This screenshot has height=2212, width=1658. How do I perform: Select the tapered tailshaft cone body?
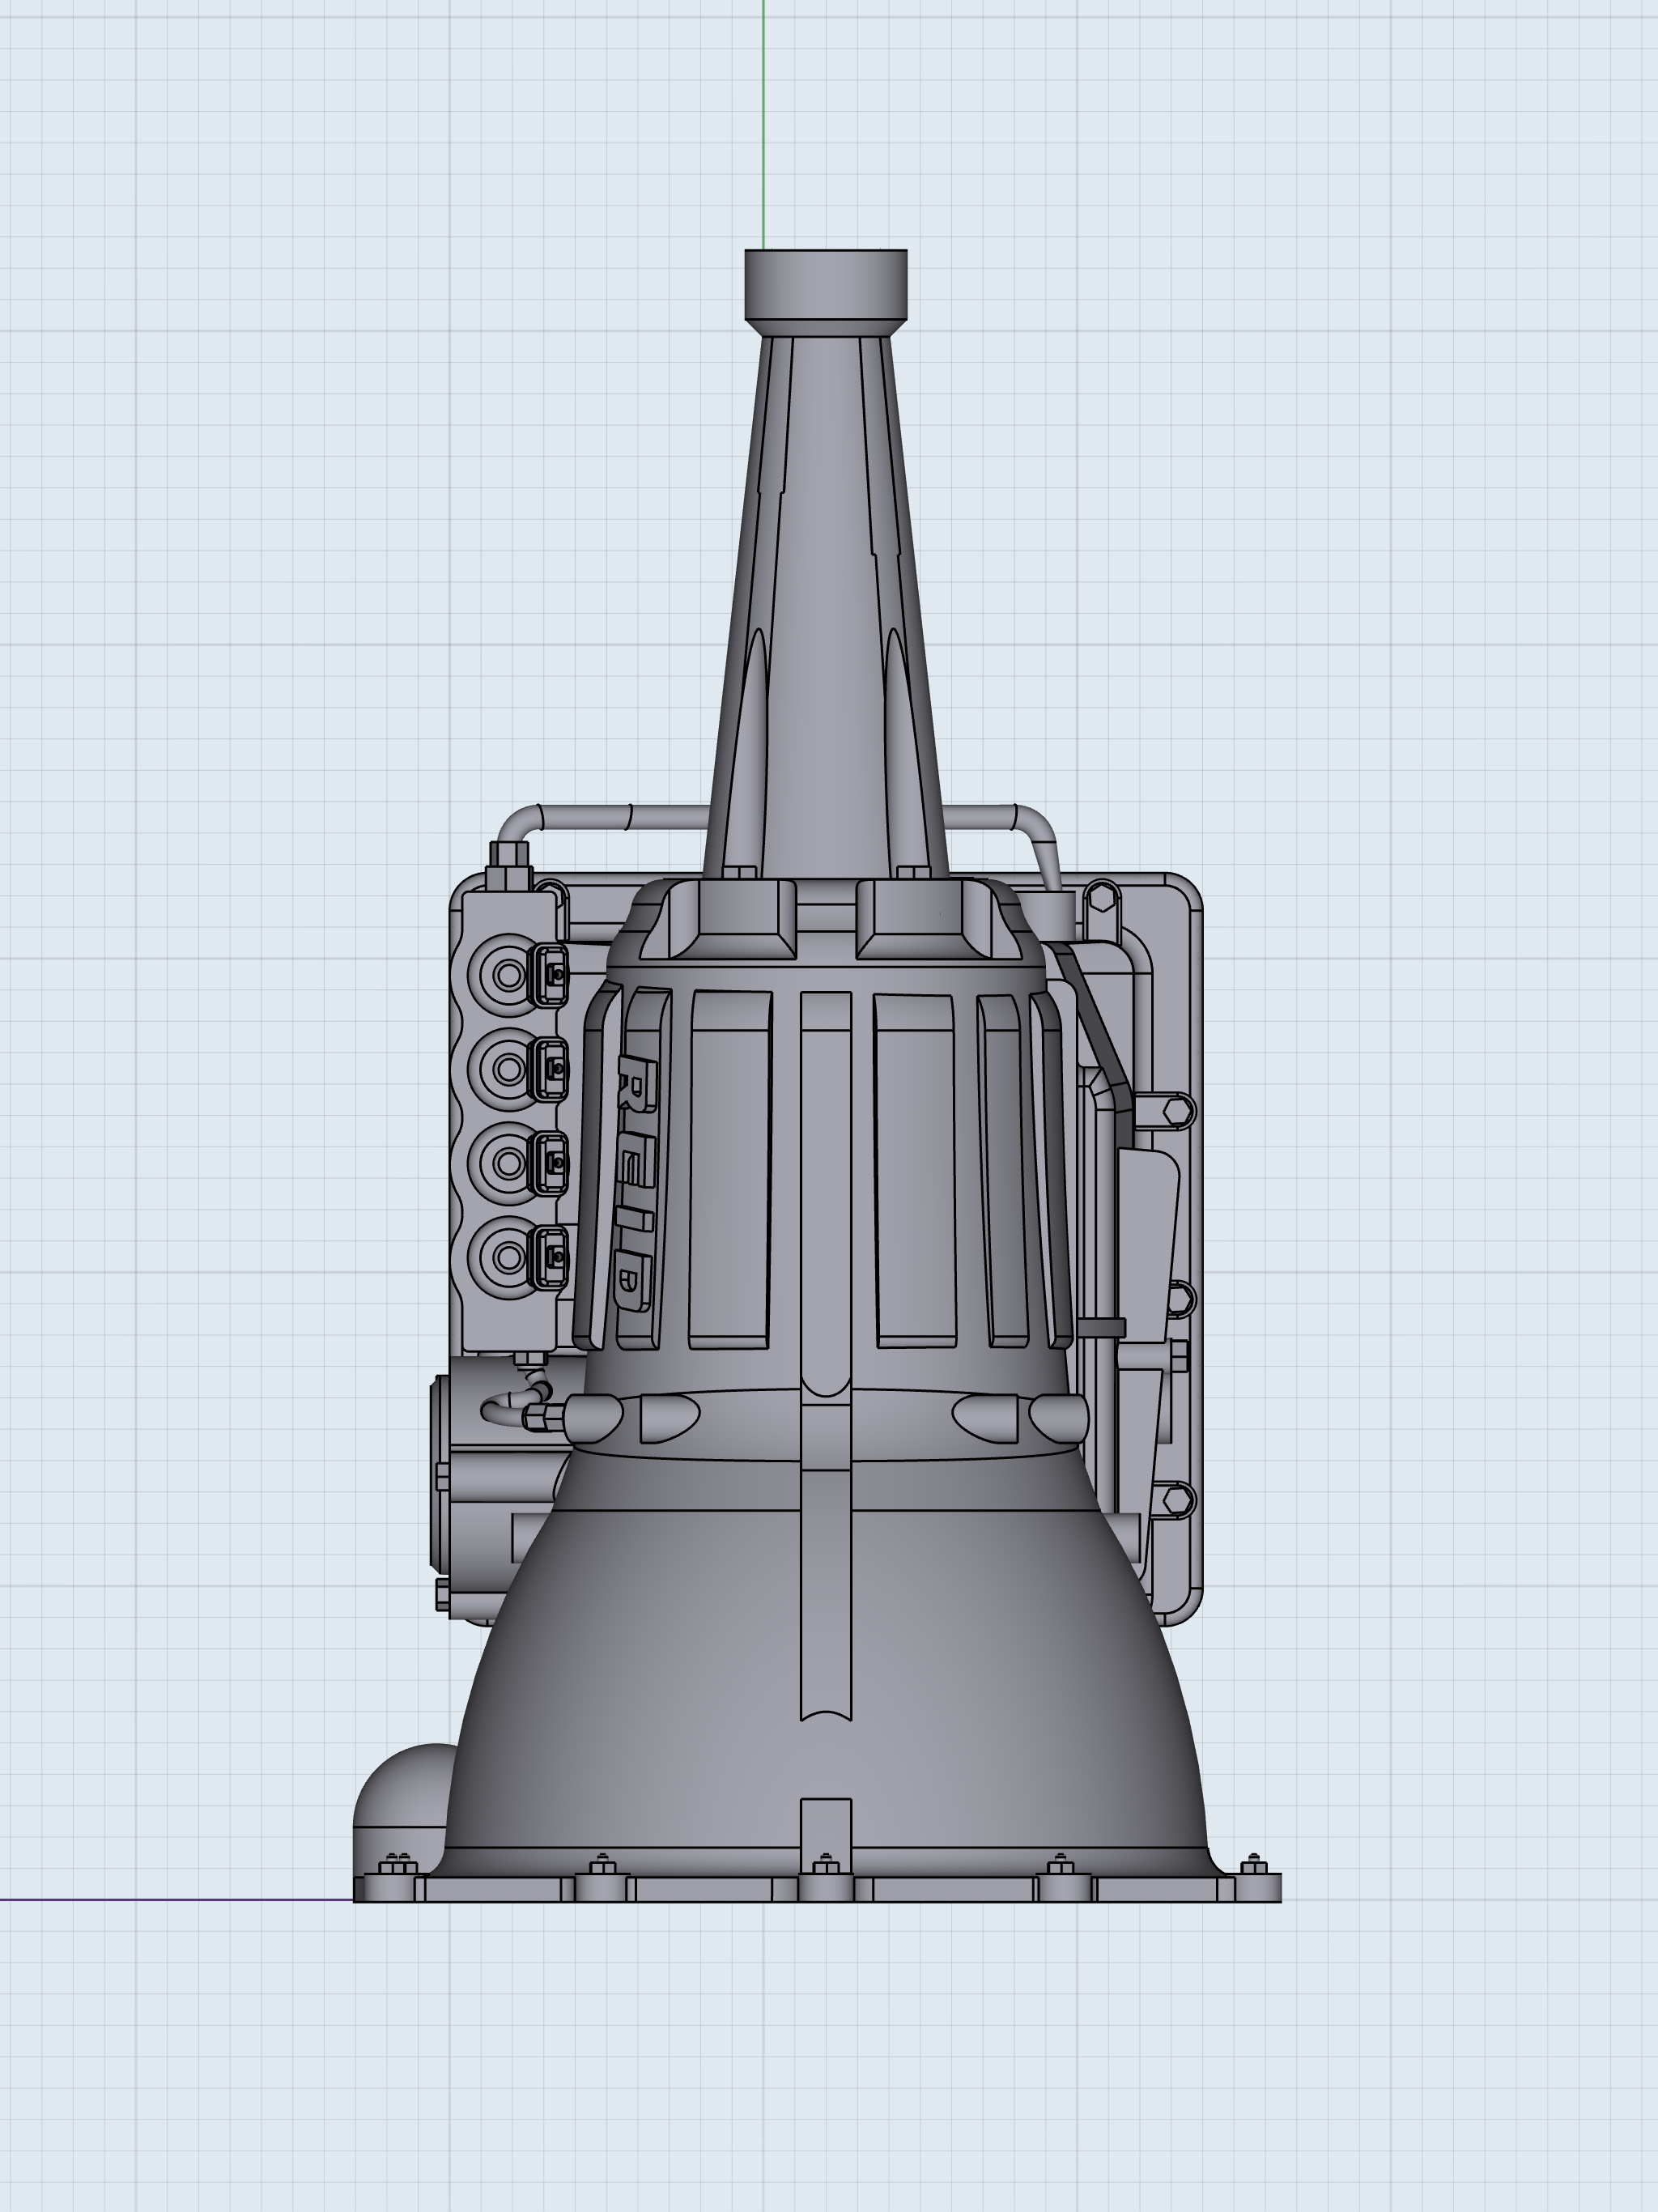click(825, 600)
